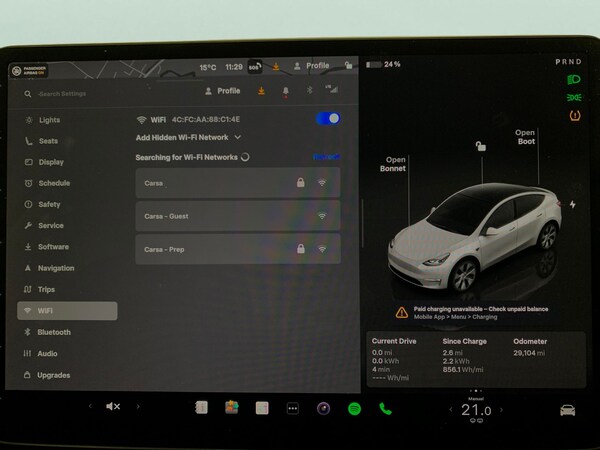Turn off the WiFi toggle switch
Image resolution: width=600 pixels, height=450 pixels.
click(x=328, y=119)
